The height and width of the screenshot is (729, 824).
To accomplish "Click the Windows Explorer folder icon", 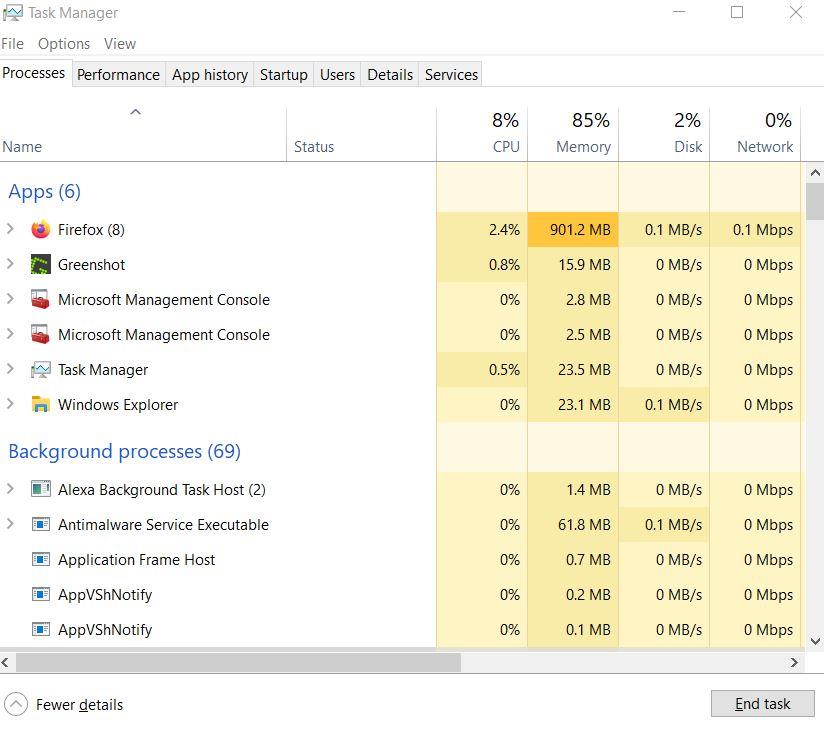I will (40, 405).
